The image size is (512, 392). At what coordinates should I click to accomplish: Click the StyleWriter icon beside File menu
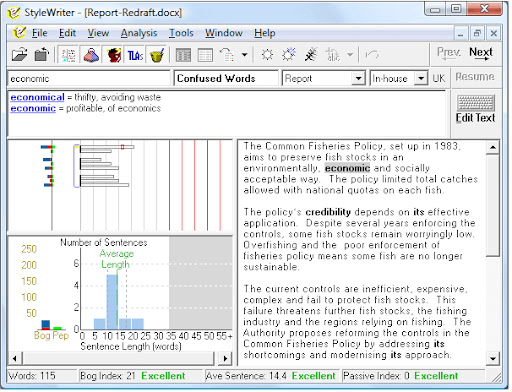pyautogui.click(x=19, y=33)
